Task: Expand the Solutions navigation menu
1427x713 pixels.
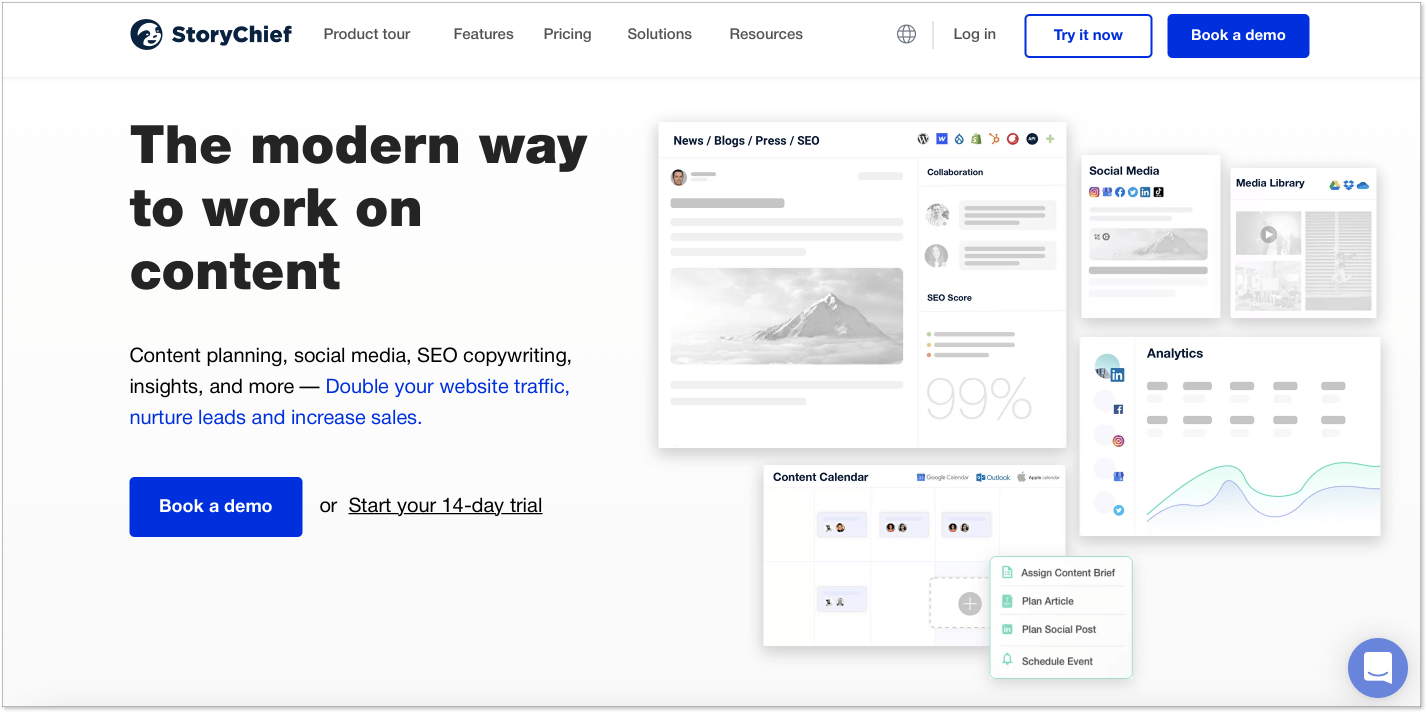Action: (x=659, y=34)
